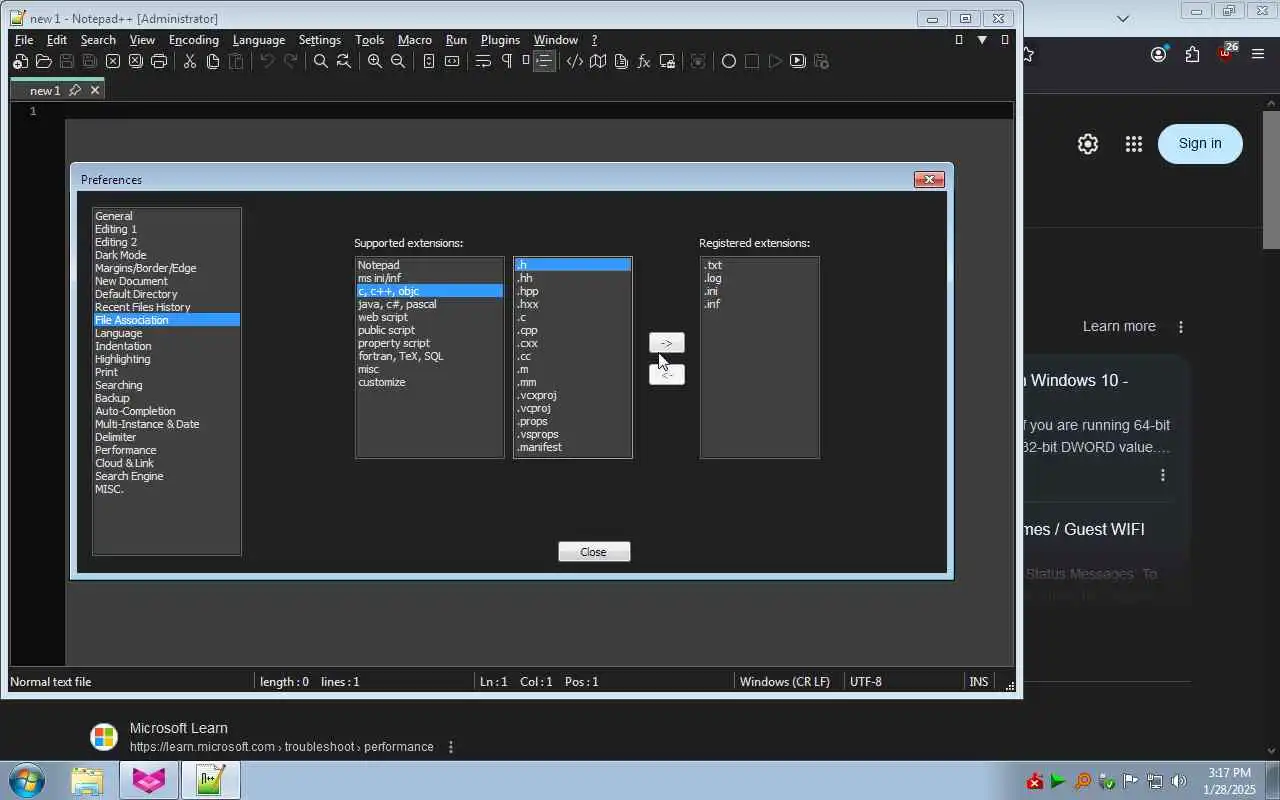Click the <- button to unregister extension
Image resolution: width=1280 pixels, height=800 pixels.
pos(667,374)
